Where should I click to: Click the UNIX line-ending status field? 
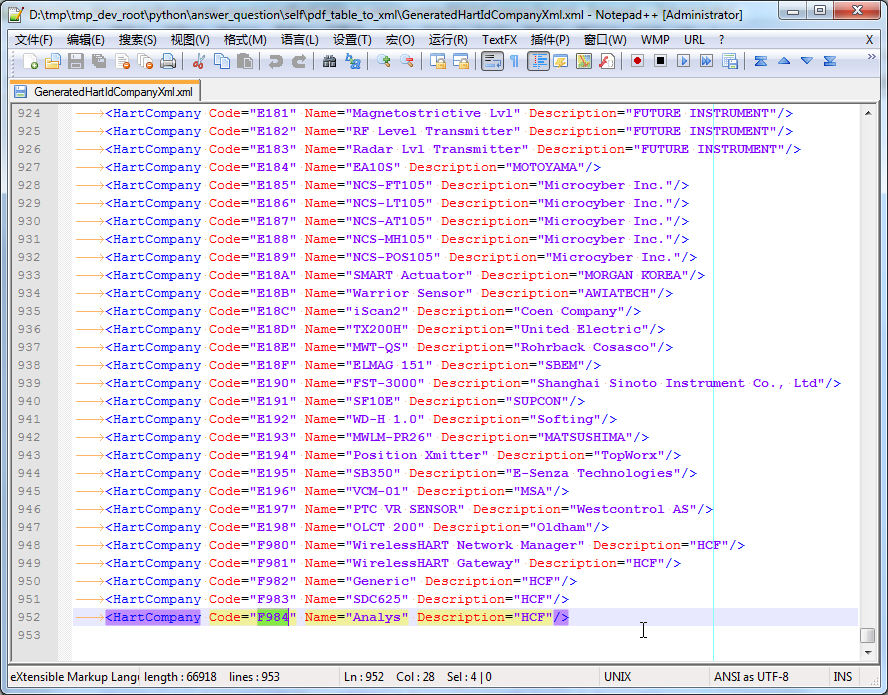(617, 677)
